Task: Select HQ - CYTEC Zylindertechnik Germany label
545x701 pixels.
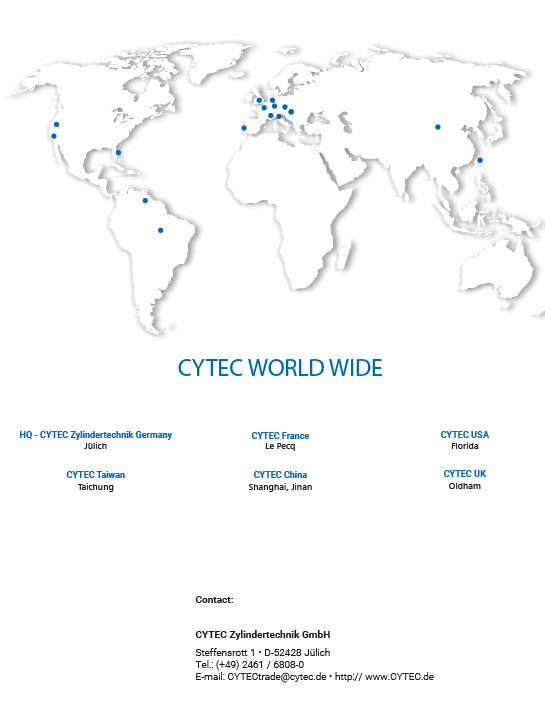Action: pos(96,435)
